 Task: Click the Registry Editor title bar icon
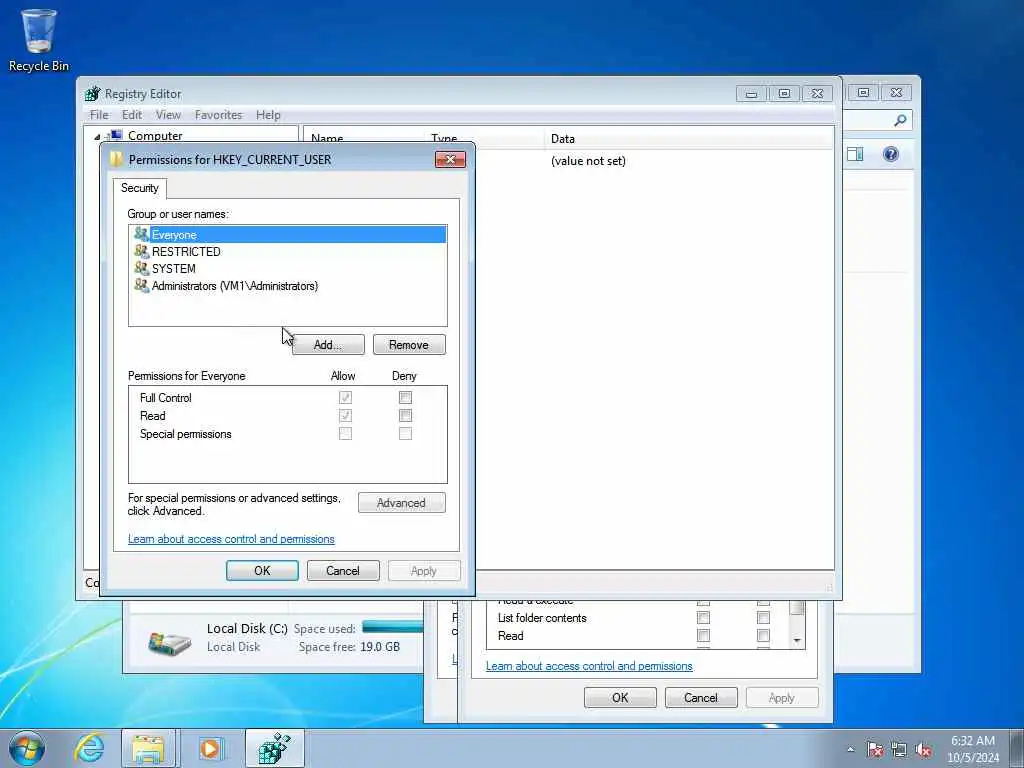(93, 93)
